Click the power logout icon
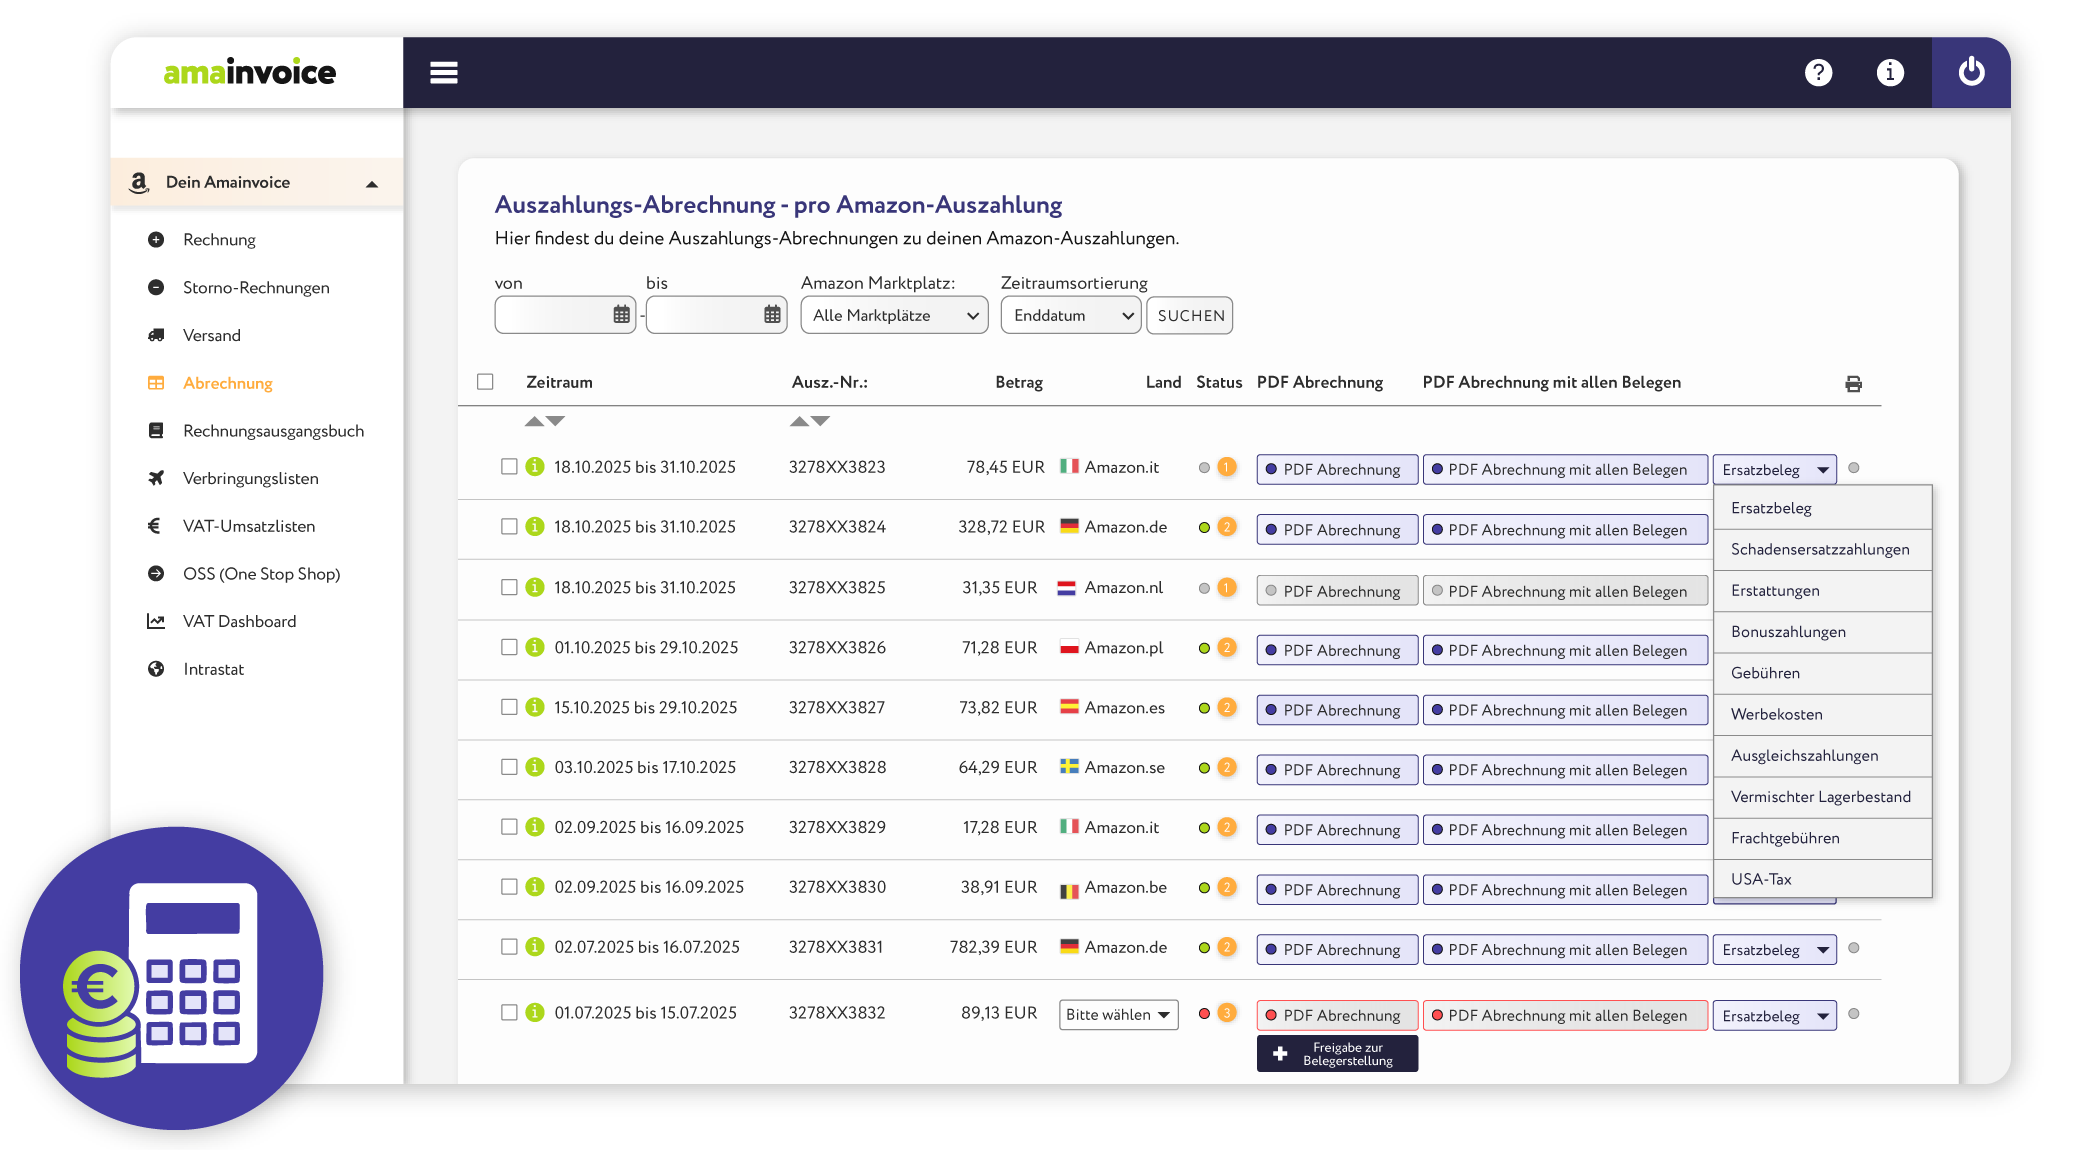Screen dimensions: 2080x1150 click(x=1971, y=72)
